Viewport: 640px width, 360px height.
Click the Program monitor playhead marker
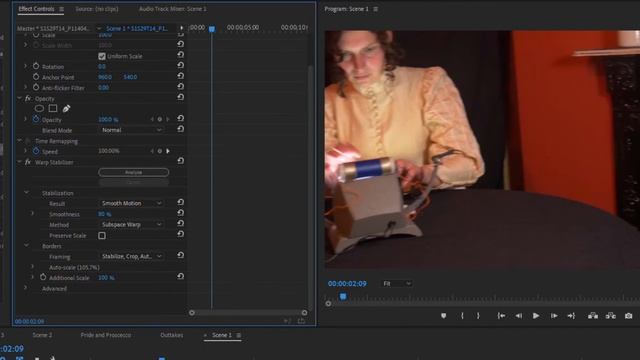(x=343, y=297)
